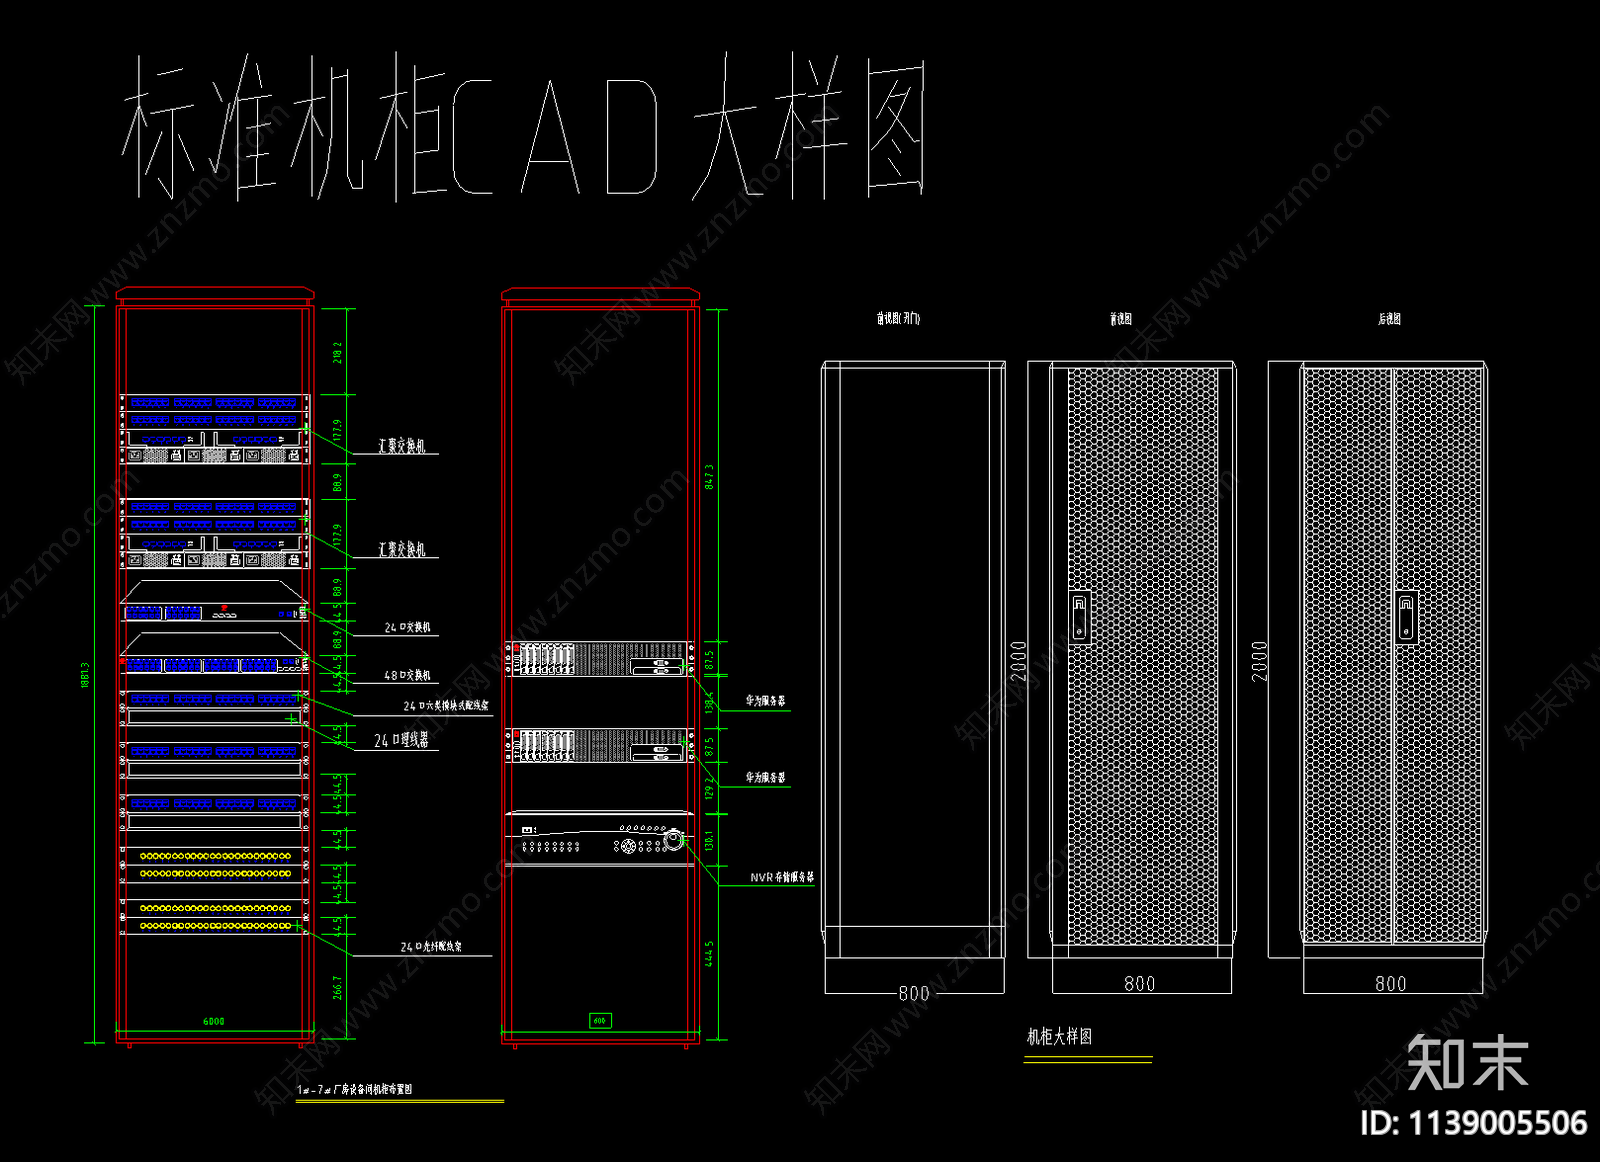This screenshot has height=1162, width=1600.
Task: Select the 800 width under open-door cabinet view
Action: click(x=913, y=993)
